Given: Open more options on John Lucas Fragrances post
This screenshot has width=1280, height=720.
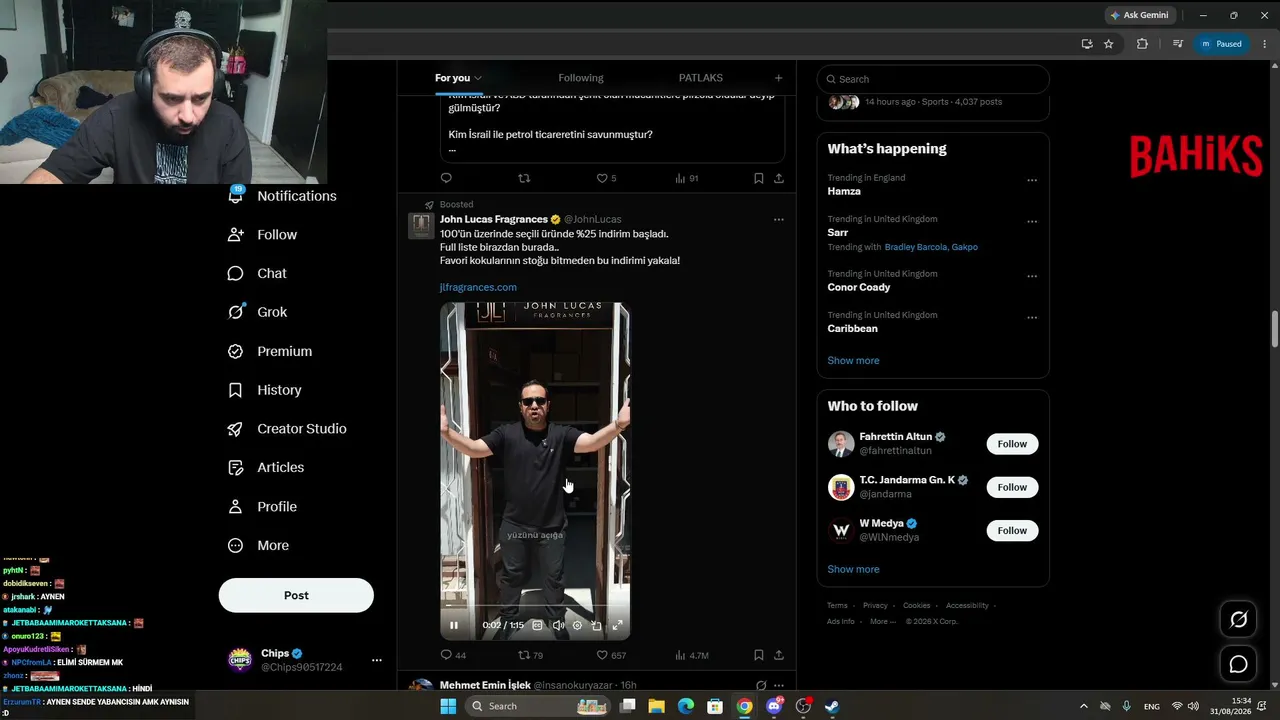Looking at the screenshot, I should point(779,219).
